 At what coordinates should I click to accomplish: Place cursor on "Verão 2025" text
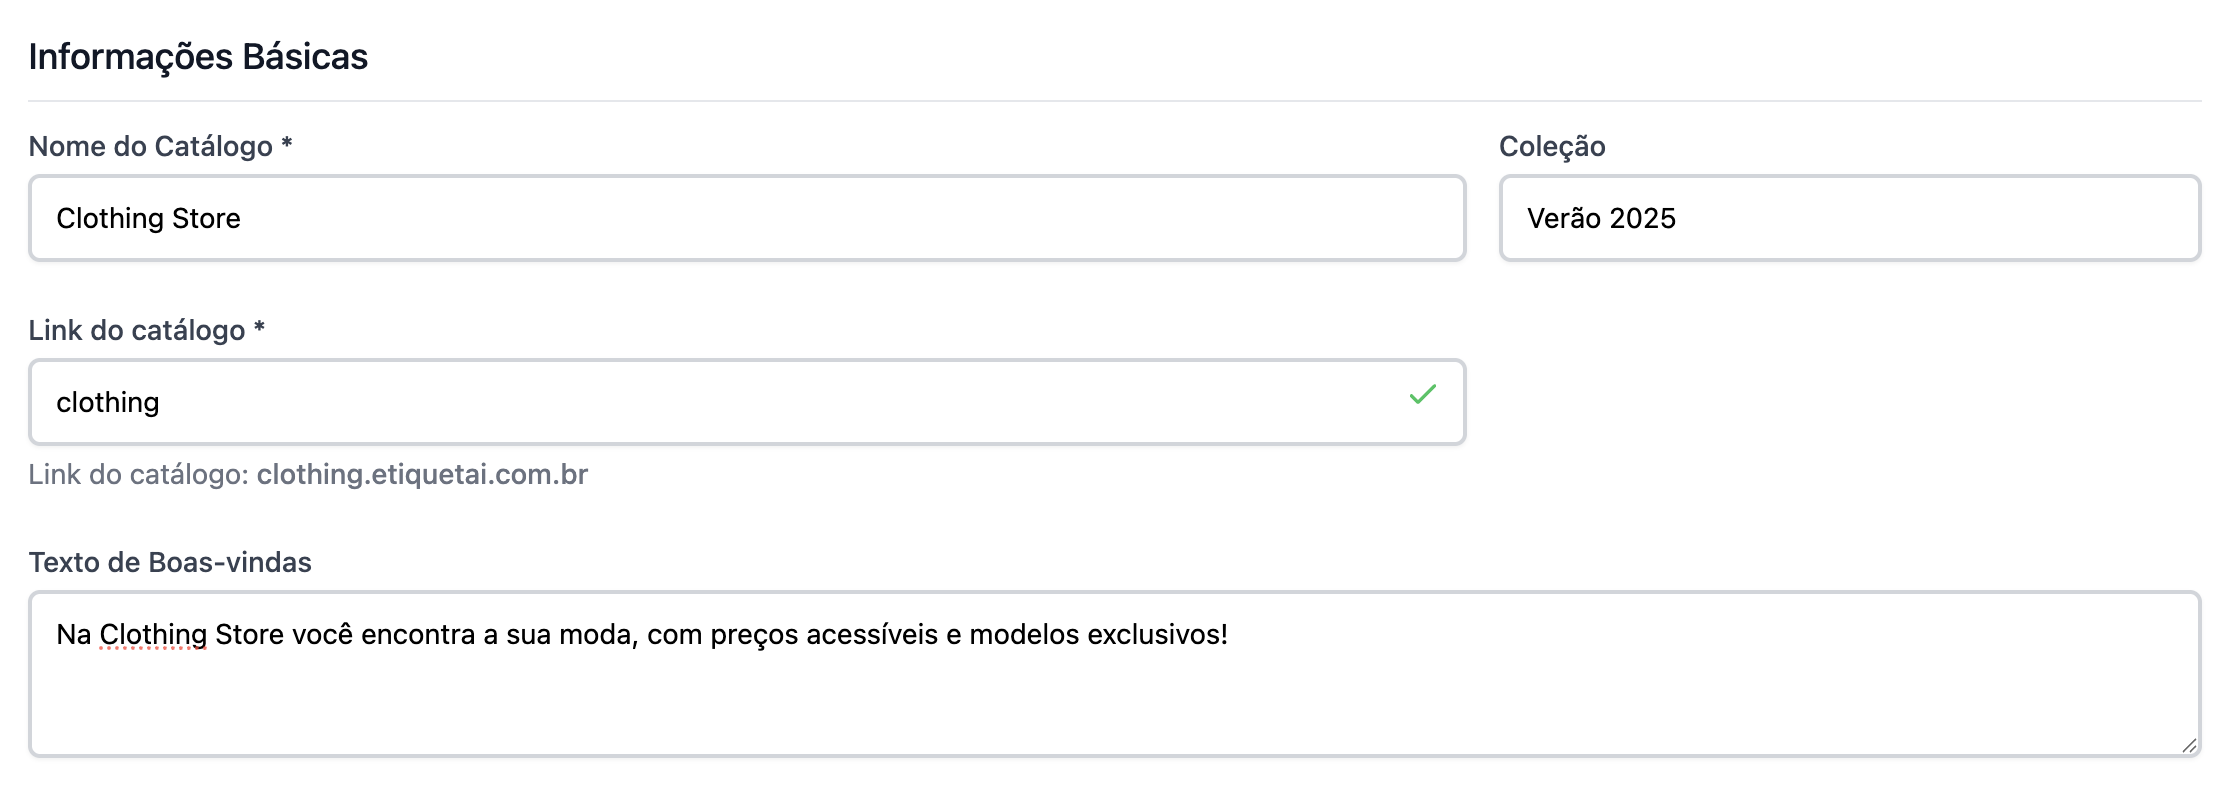click(1601, 218)
